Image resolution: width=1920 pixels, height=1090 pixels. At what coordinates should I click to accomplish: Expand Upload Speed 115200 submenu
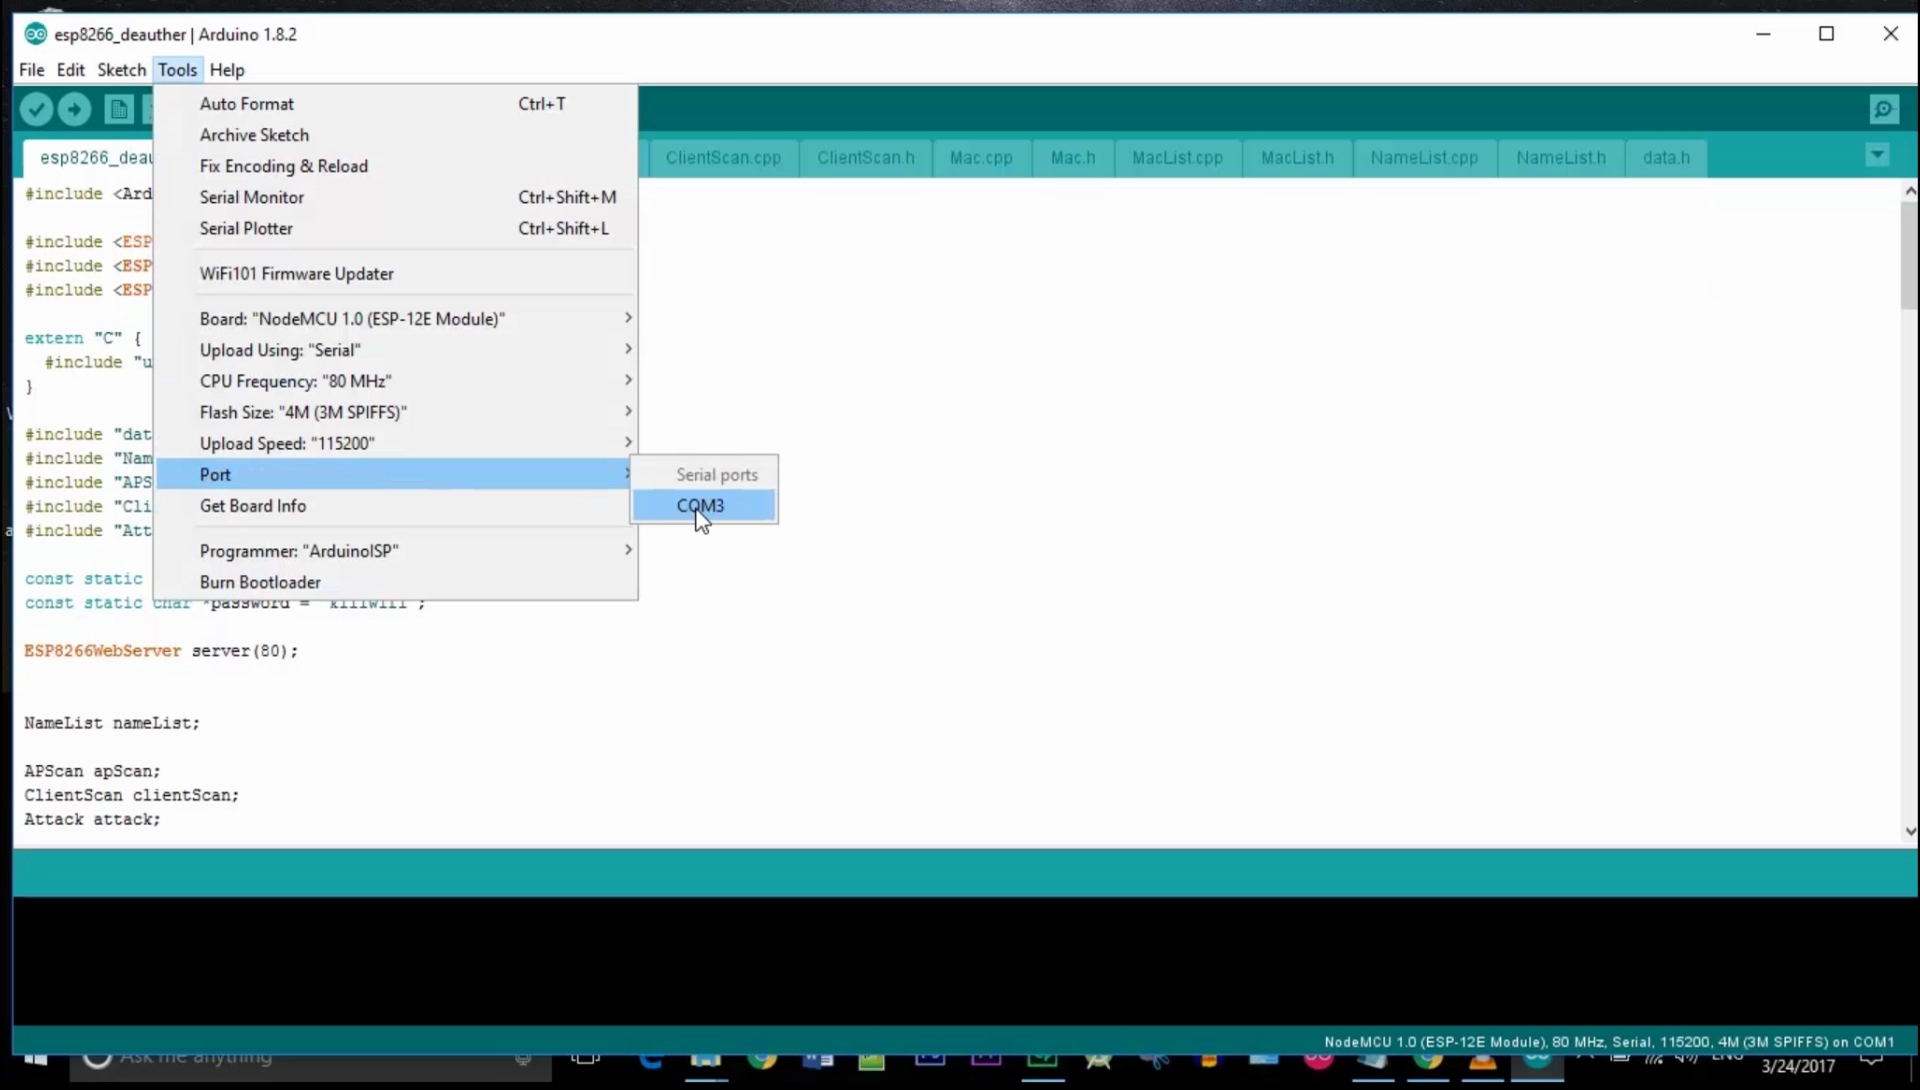point(397,443)
